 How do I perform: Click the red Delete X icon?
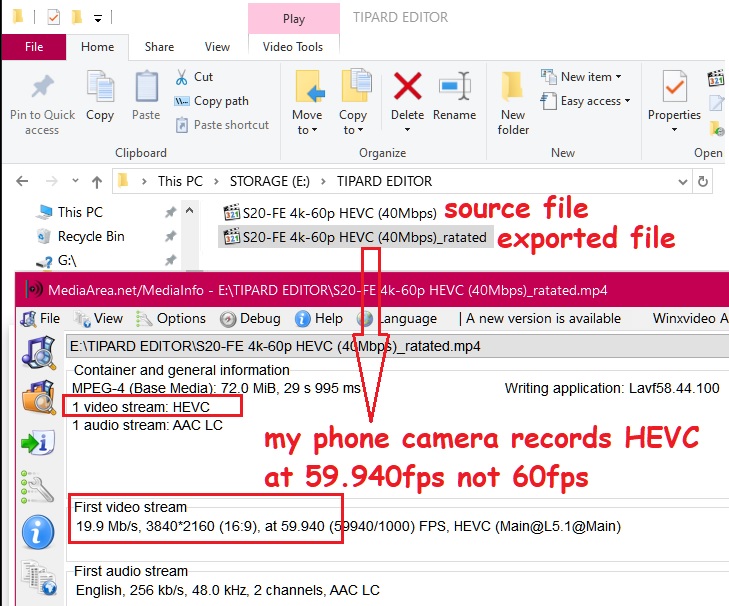click(x=407, y=86)
